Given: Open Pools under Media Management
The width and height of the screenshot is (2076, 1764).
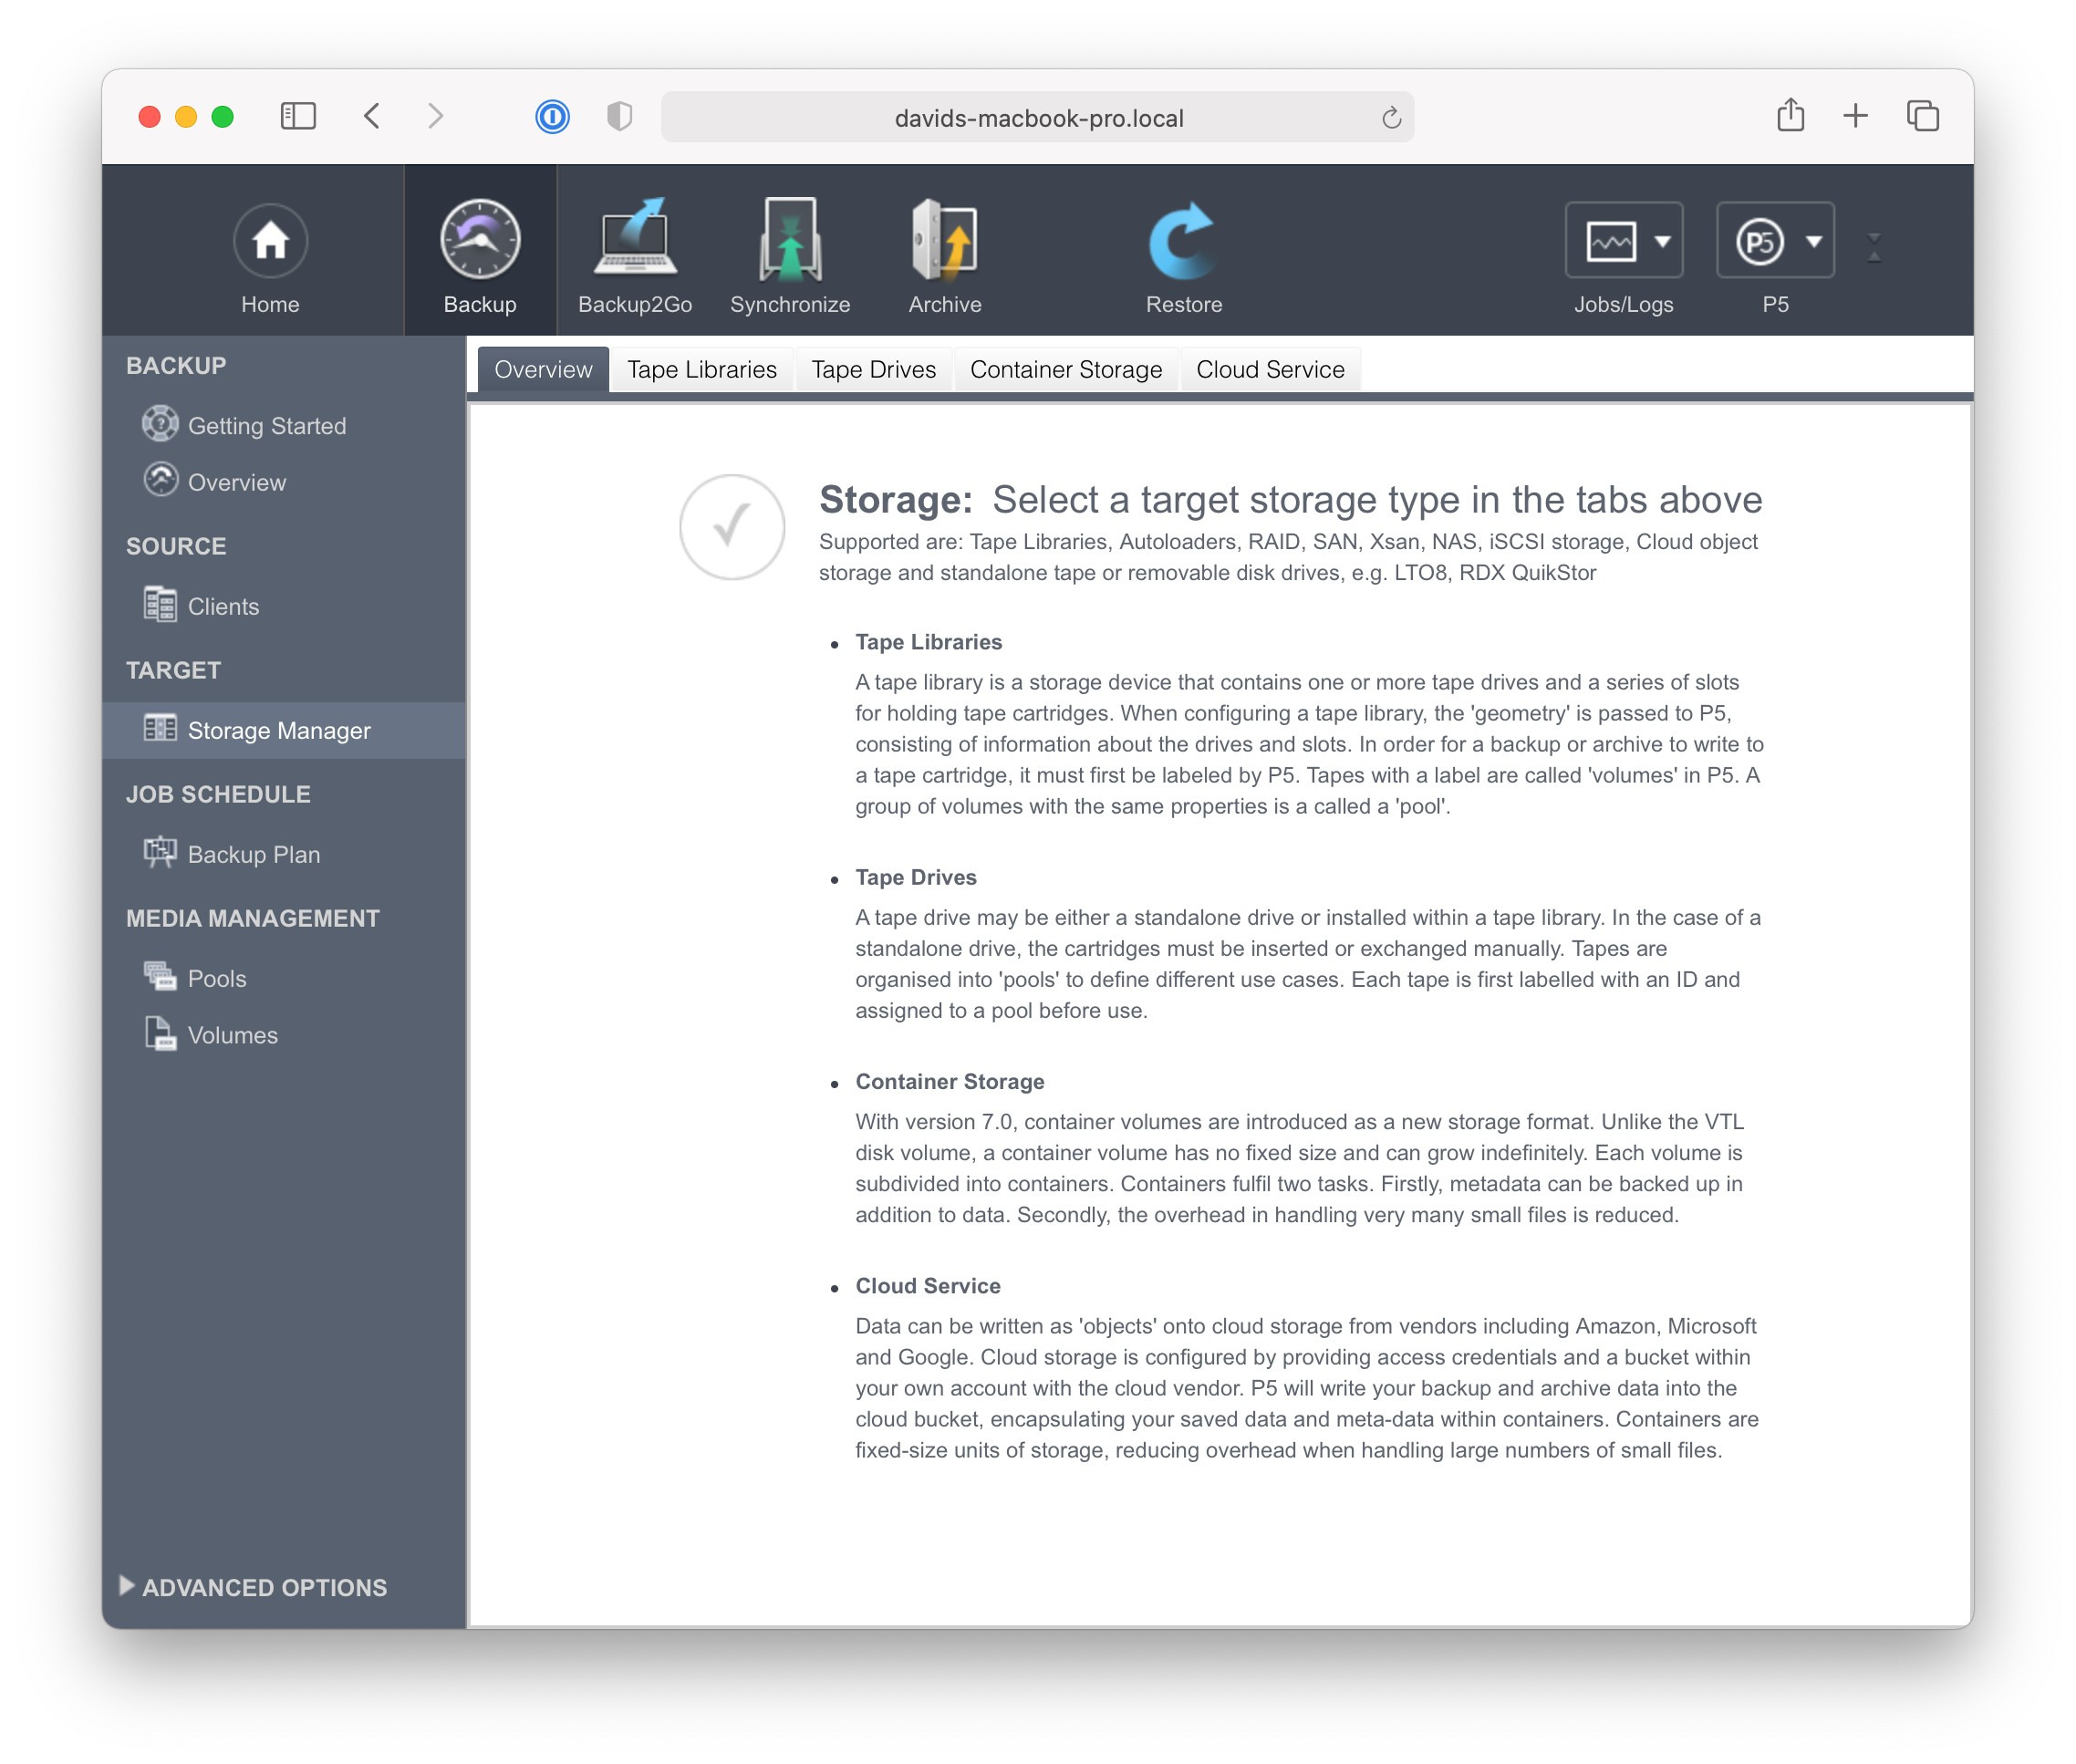Looking at the screenshot, I should (216, 979).
